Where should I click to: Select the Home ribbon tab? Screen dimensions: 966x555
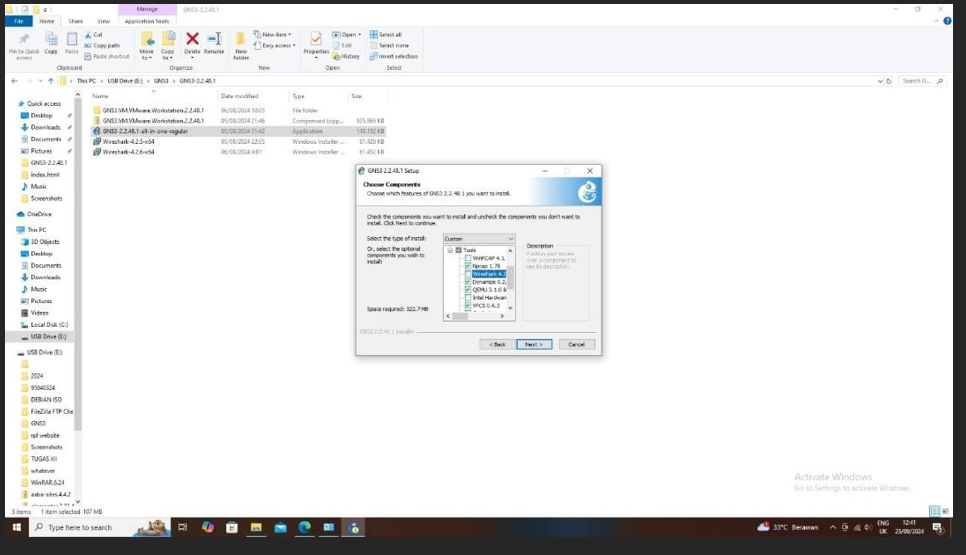[47, 21]
